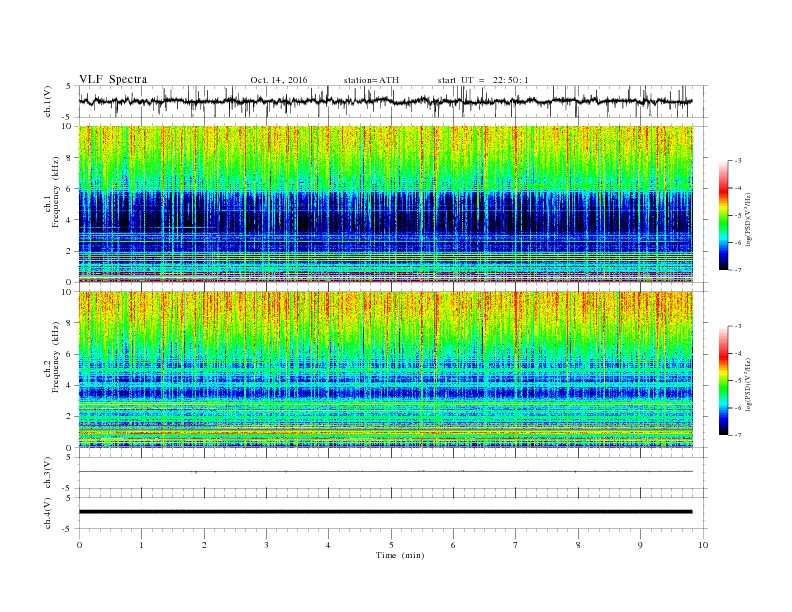Image resolution: width=792 pixels, height=612 pixels.
Task: Click the "-3" tick on ch.1 colorbar
Action: pyautogui.click(x=737, y=161)
